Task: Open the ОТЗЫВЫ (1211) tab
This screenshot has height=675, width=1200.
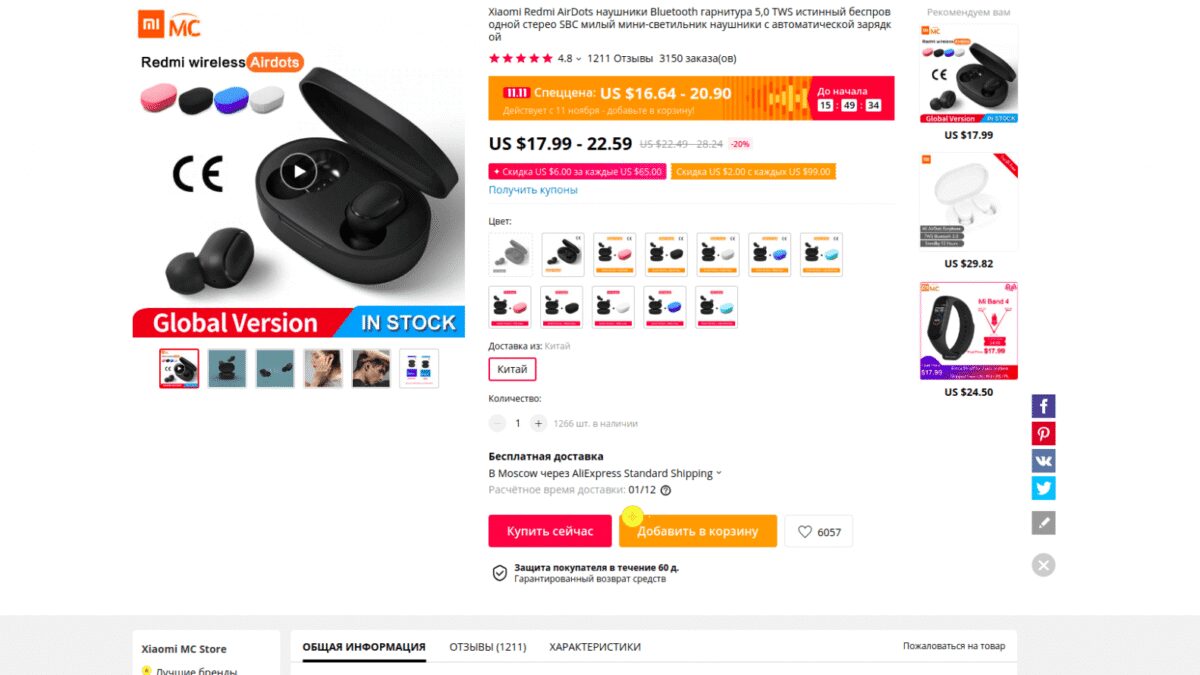Action: (x=487, y=647)
